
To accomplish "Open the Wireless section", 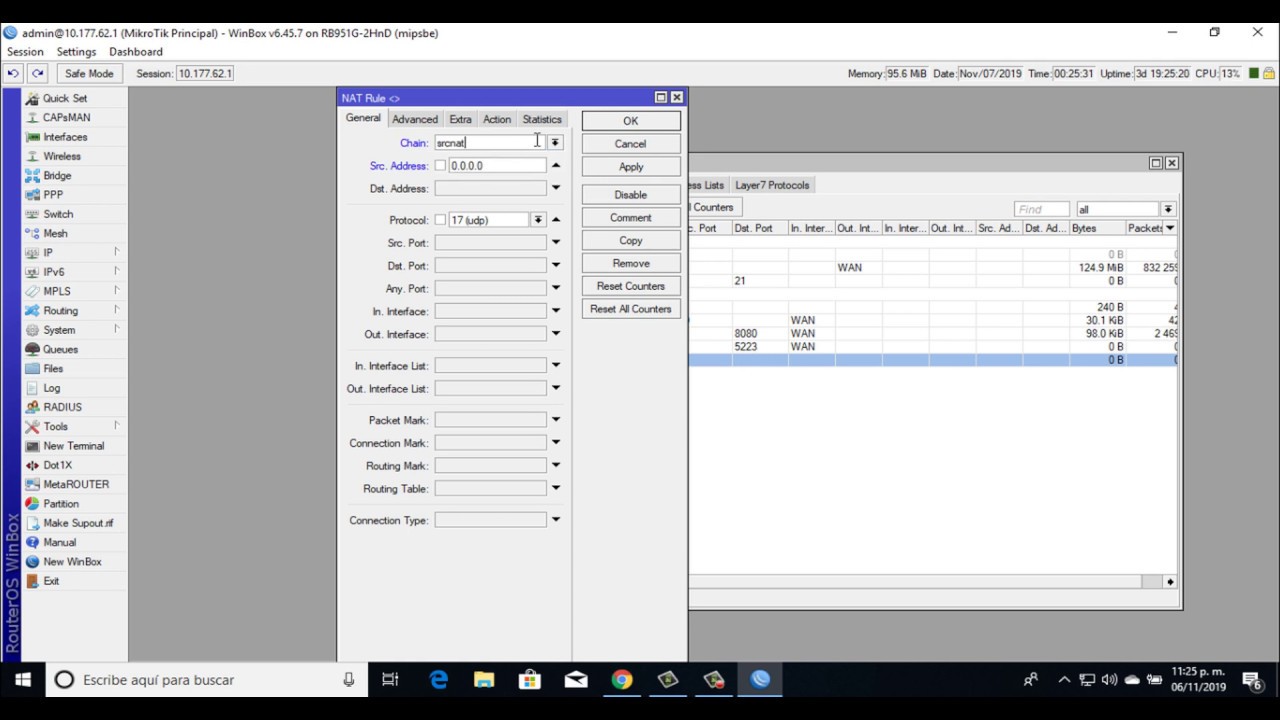I will [62, 156].
